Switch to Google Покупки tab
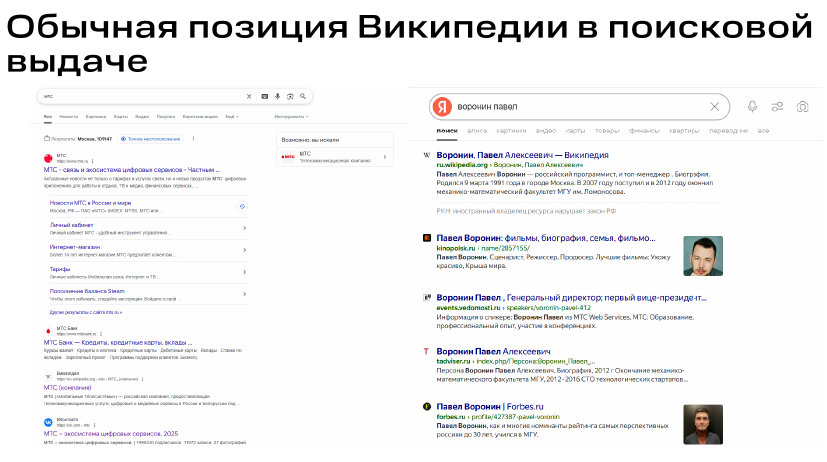 coord(166,117)
